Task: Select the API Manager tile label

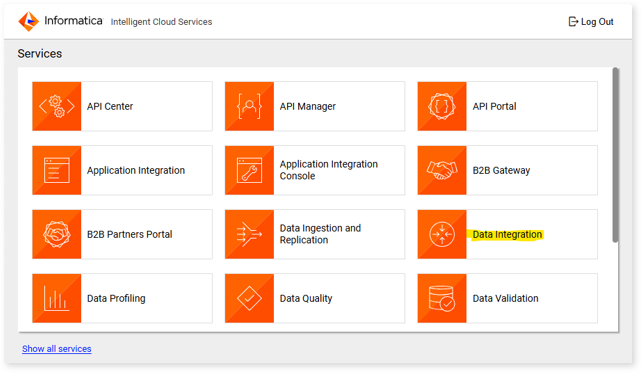Action: 307,106
